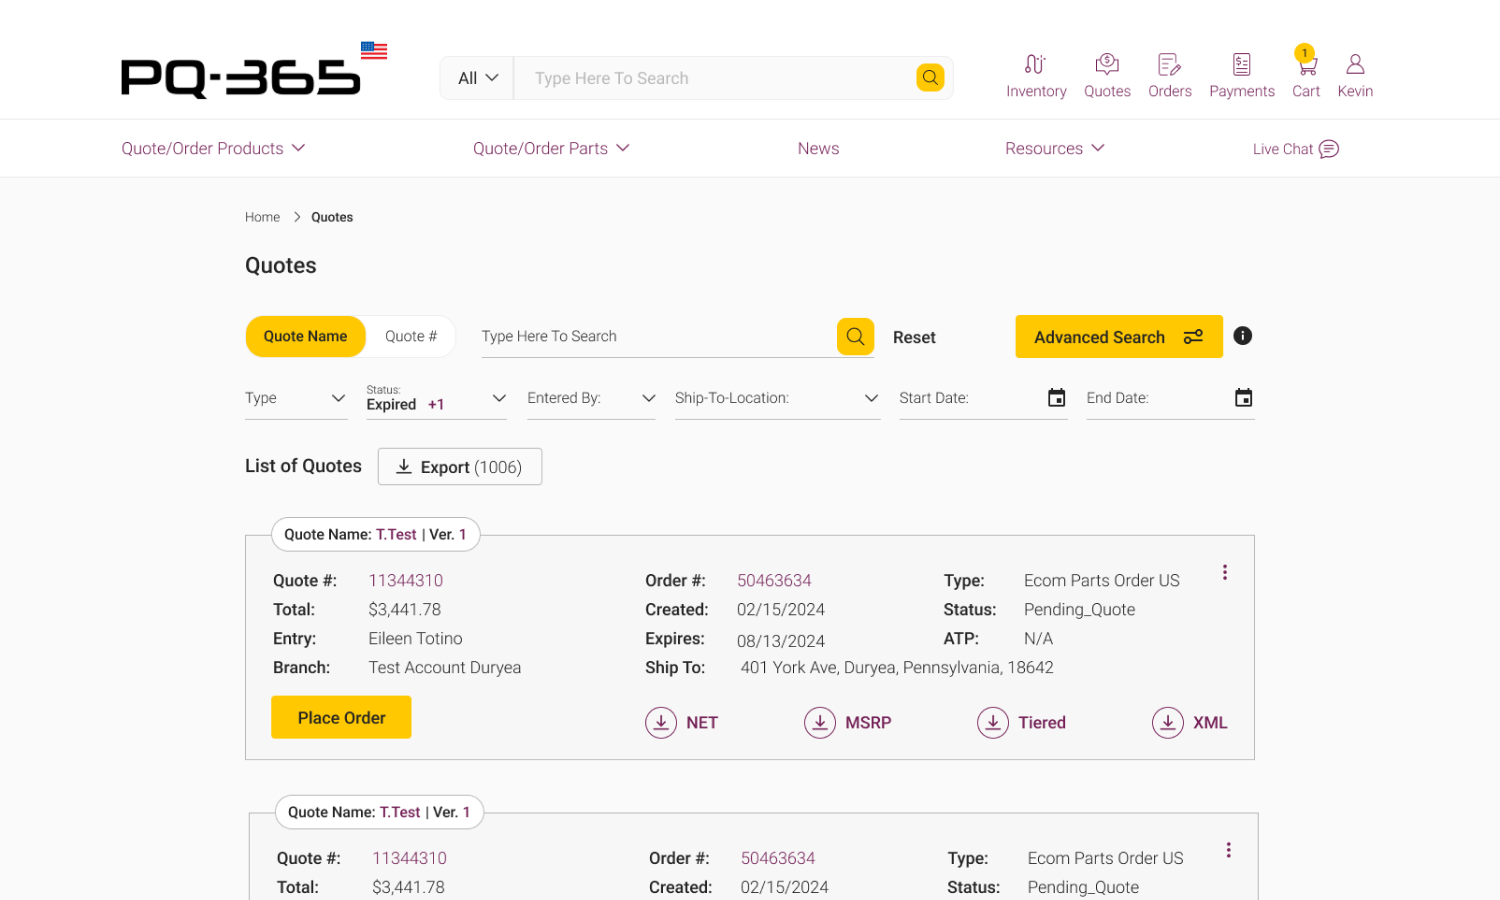1500x900 pixels.
Task: Expand the Resources menu
Action: [x=1055, y=148]
